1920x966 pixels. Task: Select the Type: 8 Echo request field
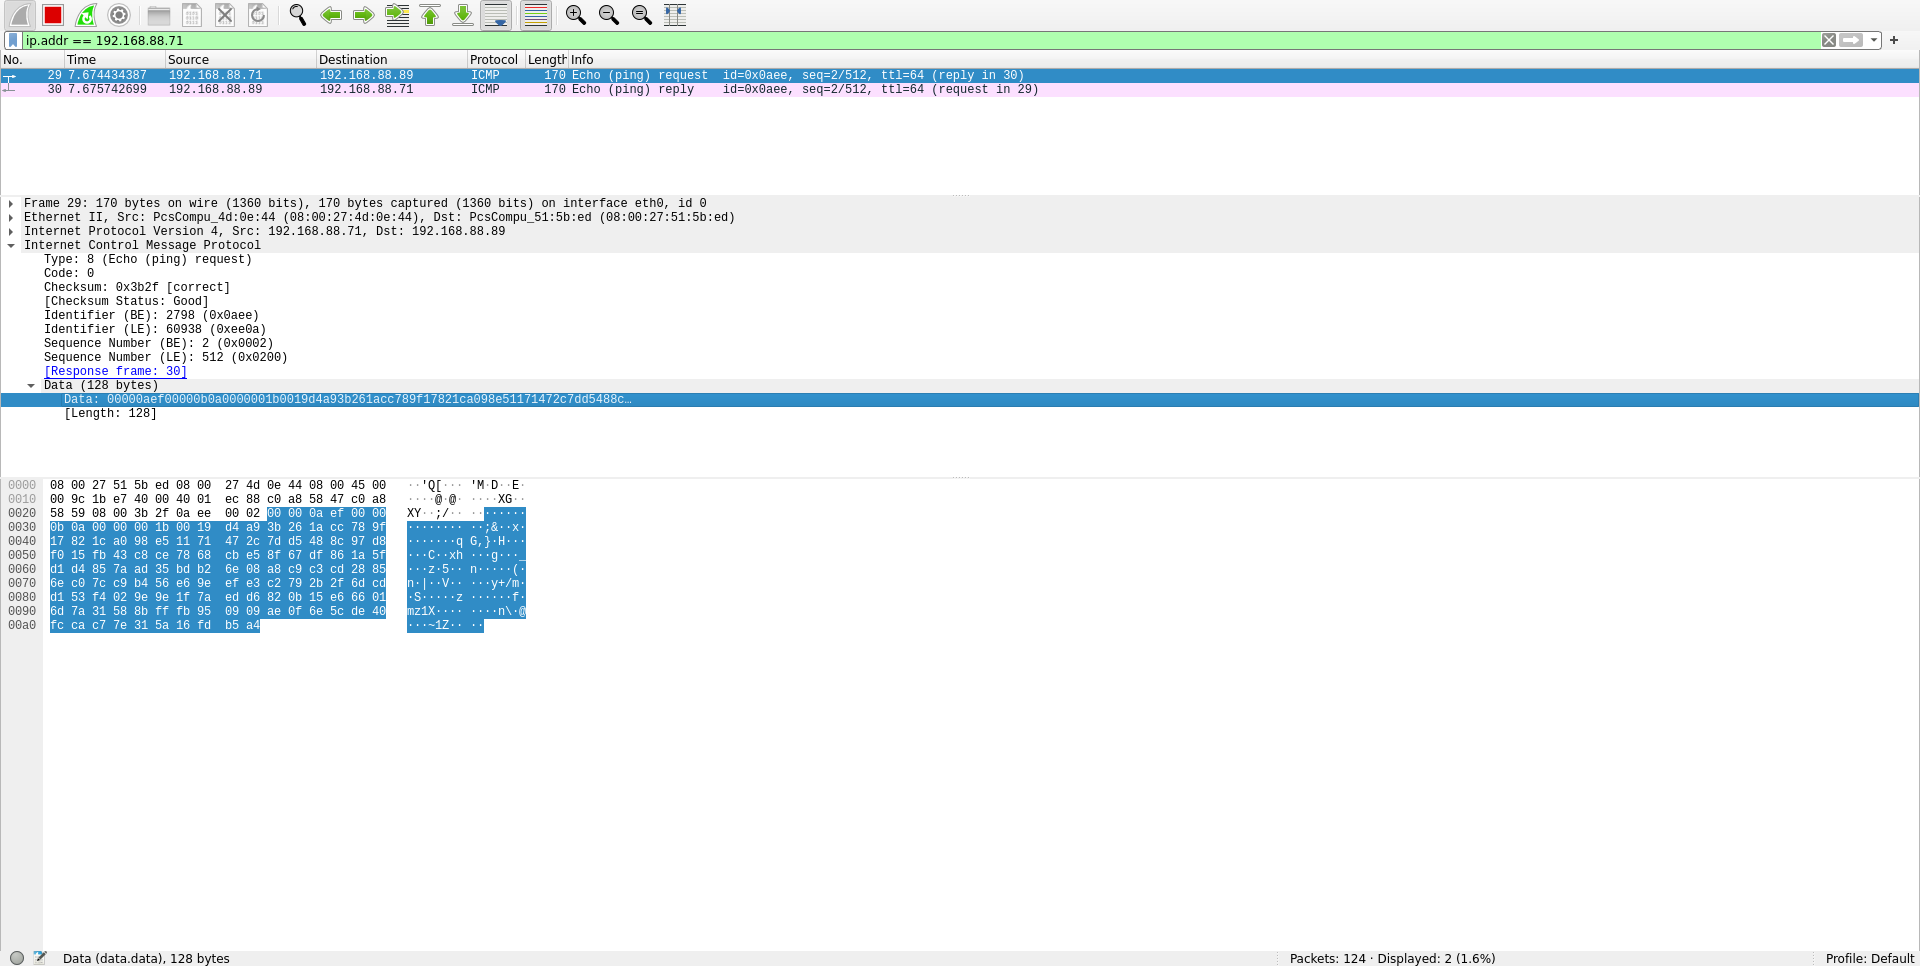coord(148,259)
